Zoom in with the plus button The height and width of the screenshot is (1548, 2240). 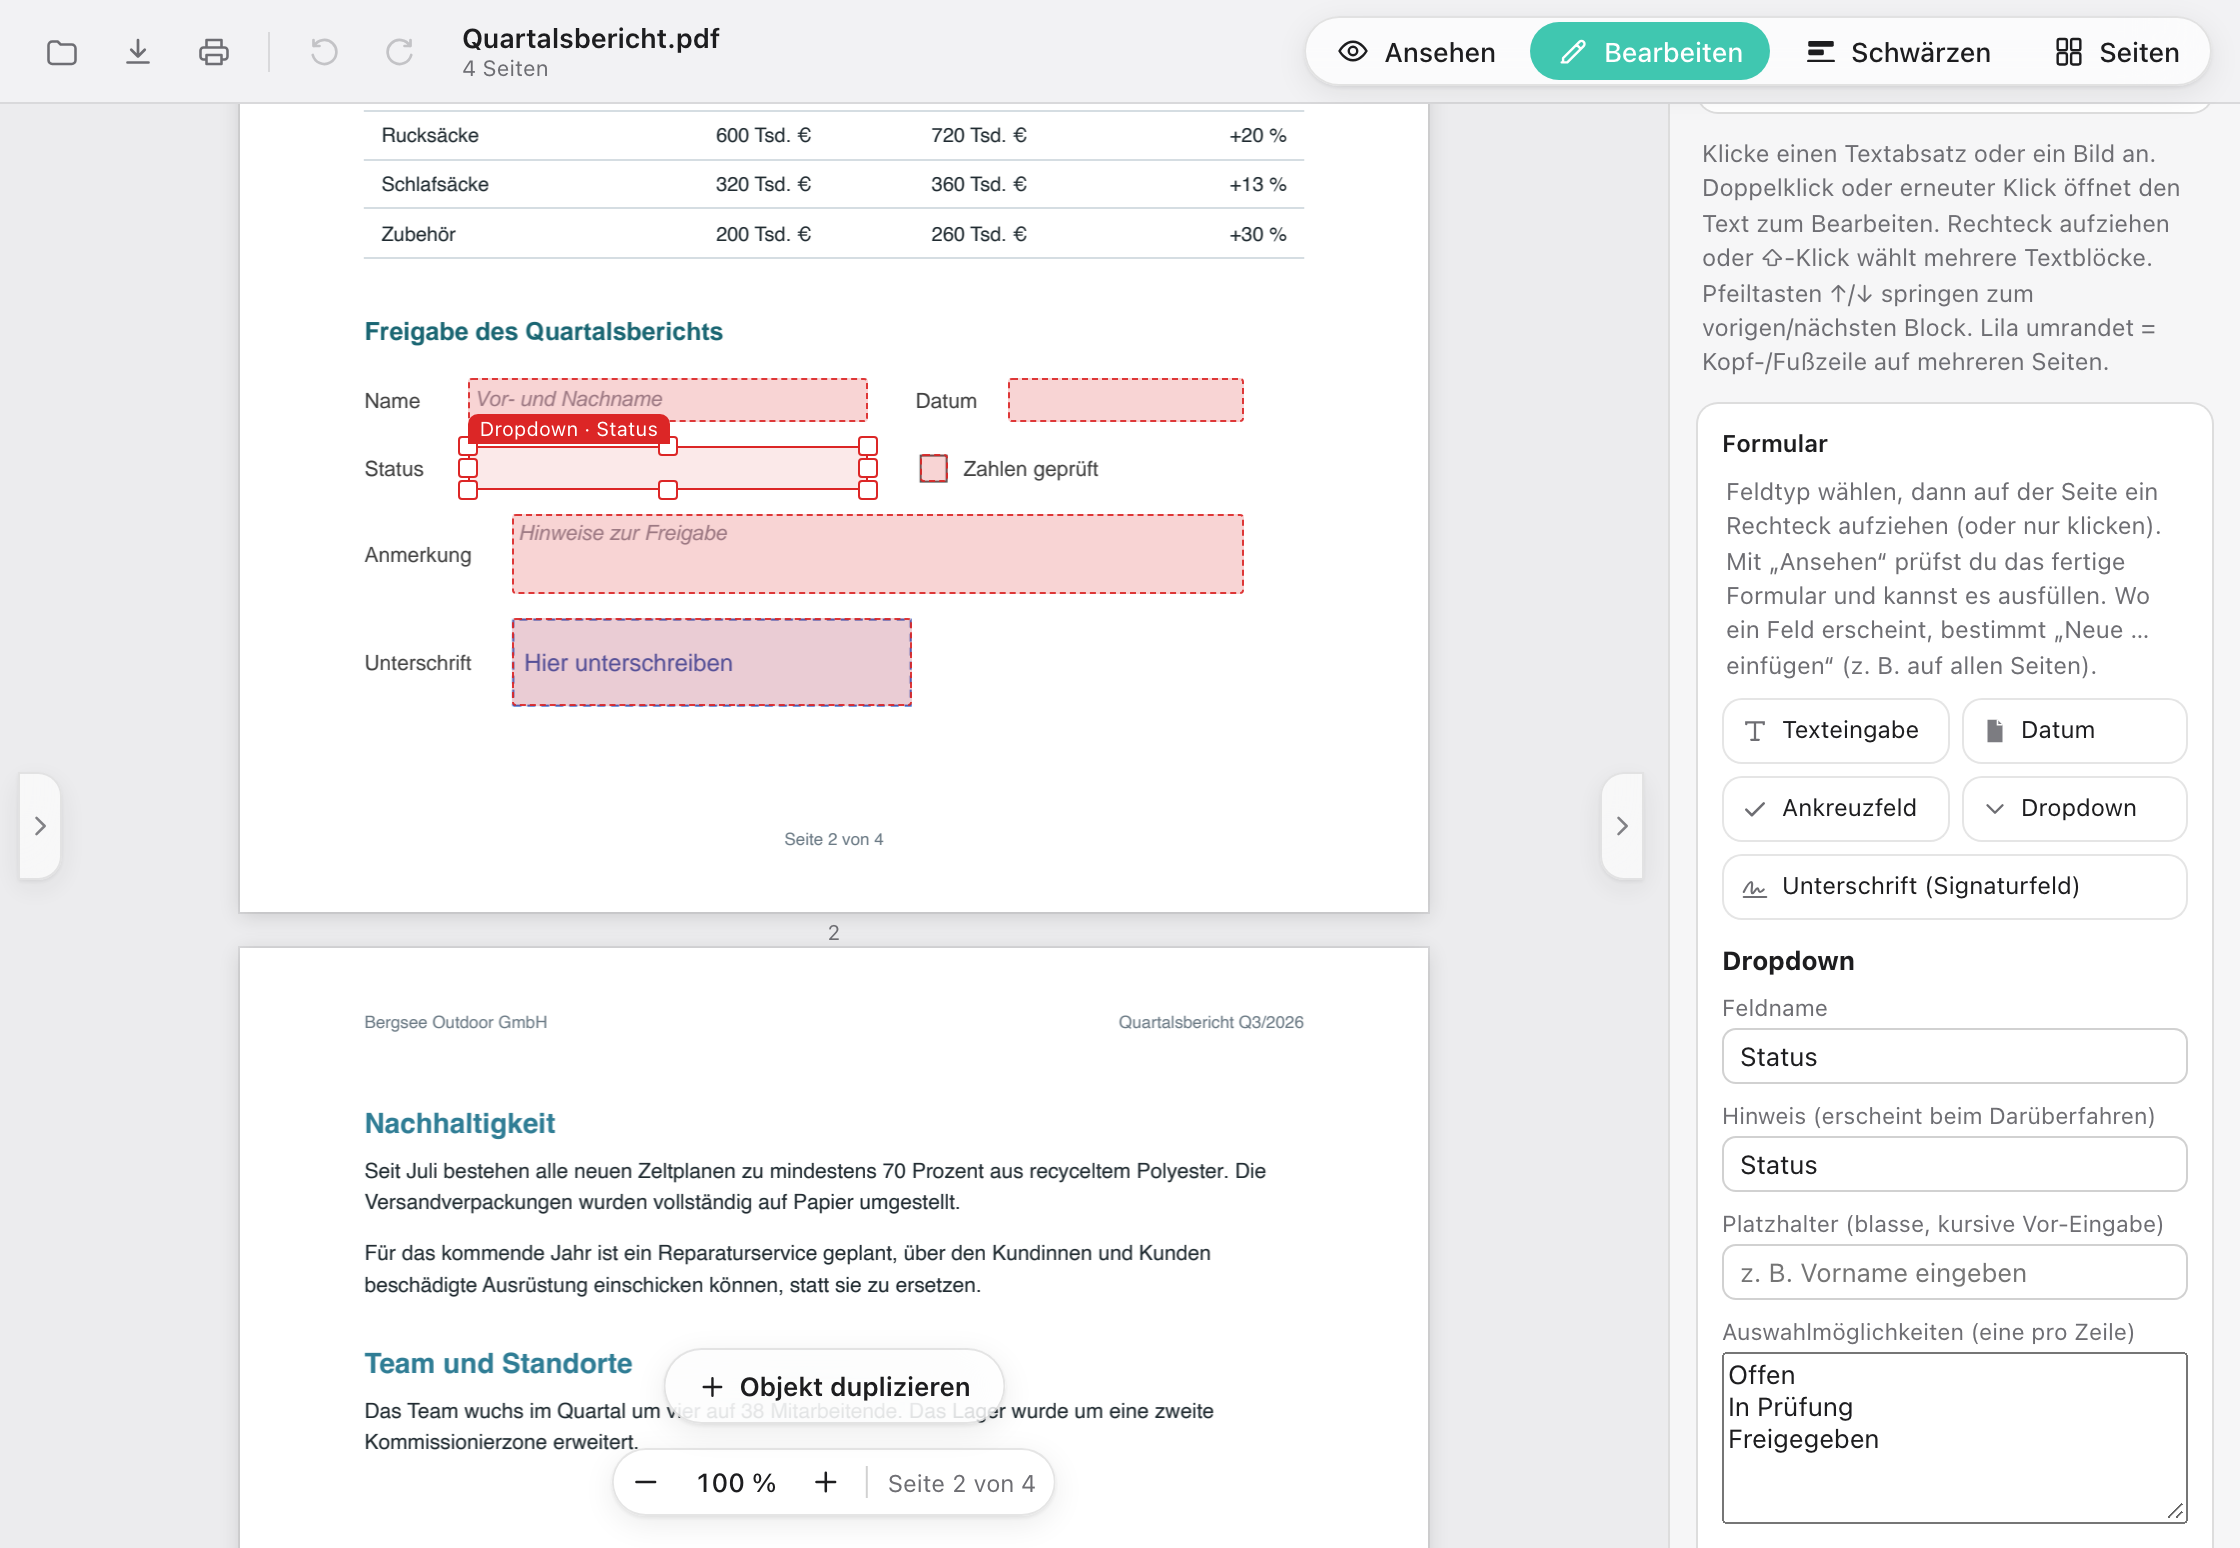[825, 1483]
